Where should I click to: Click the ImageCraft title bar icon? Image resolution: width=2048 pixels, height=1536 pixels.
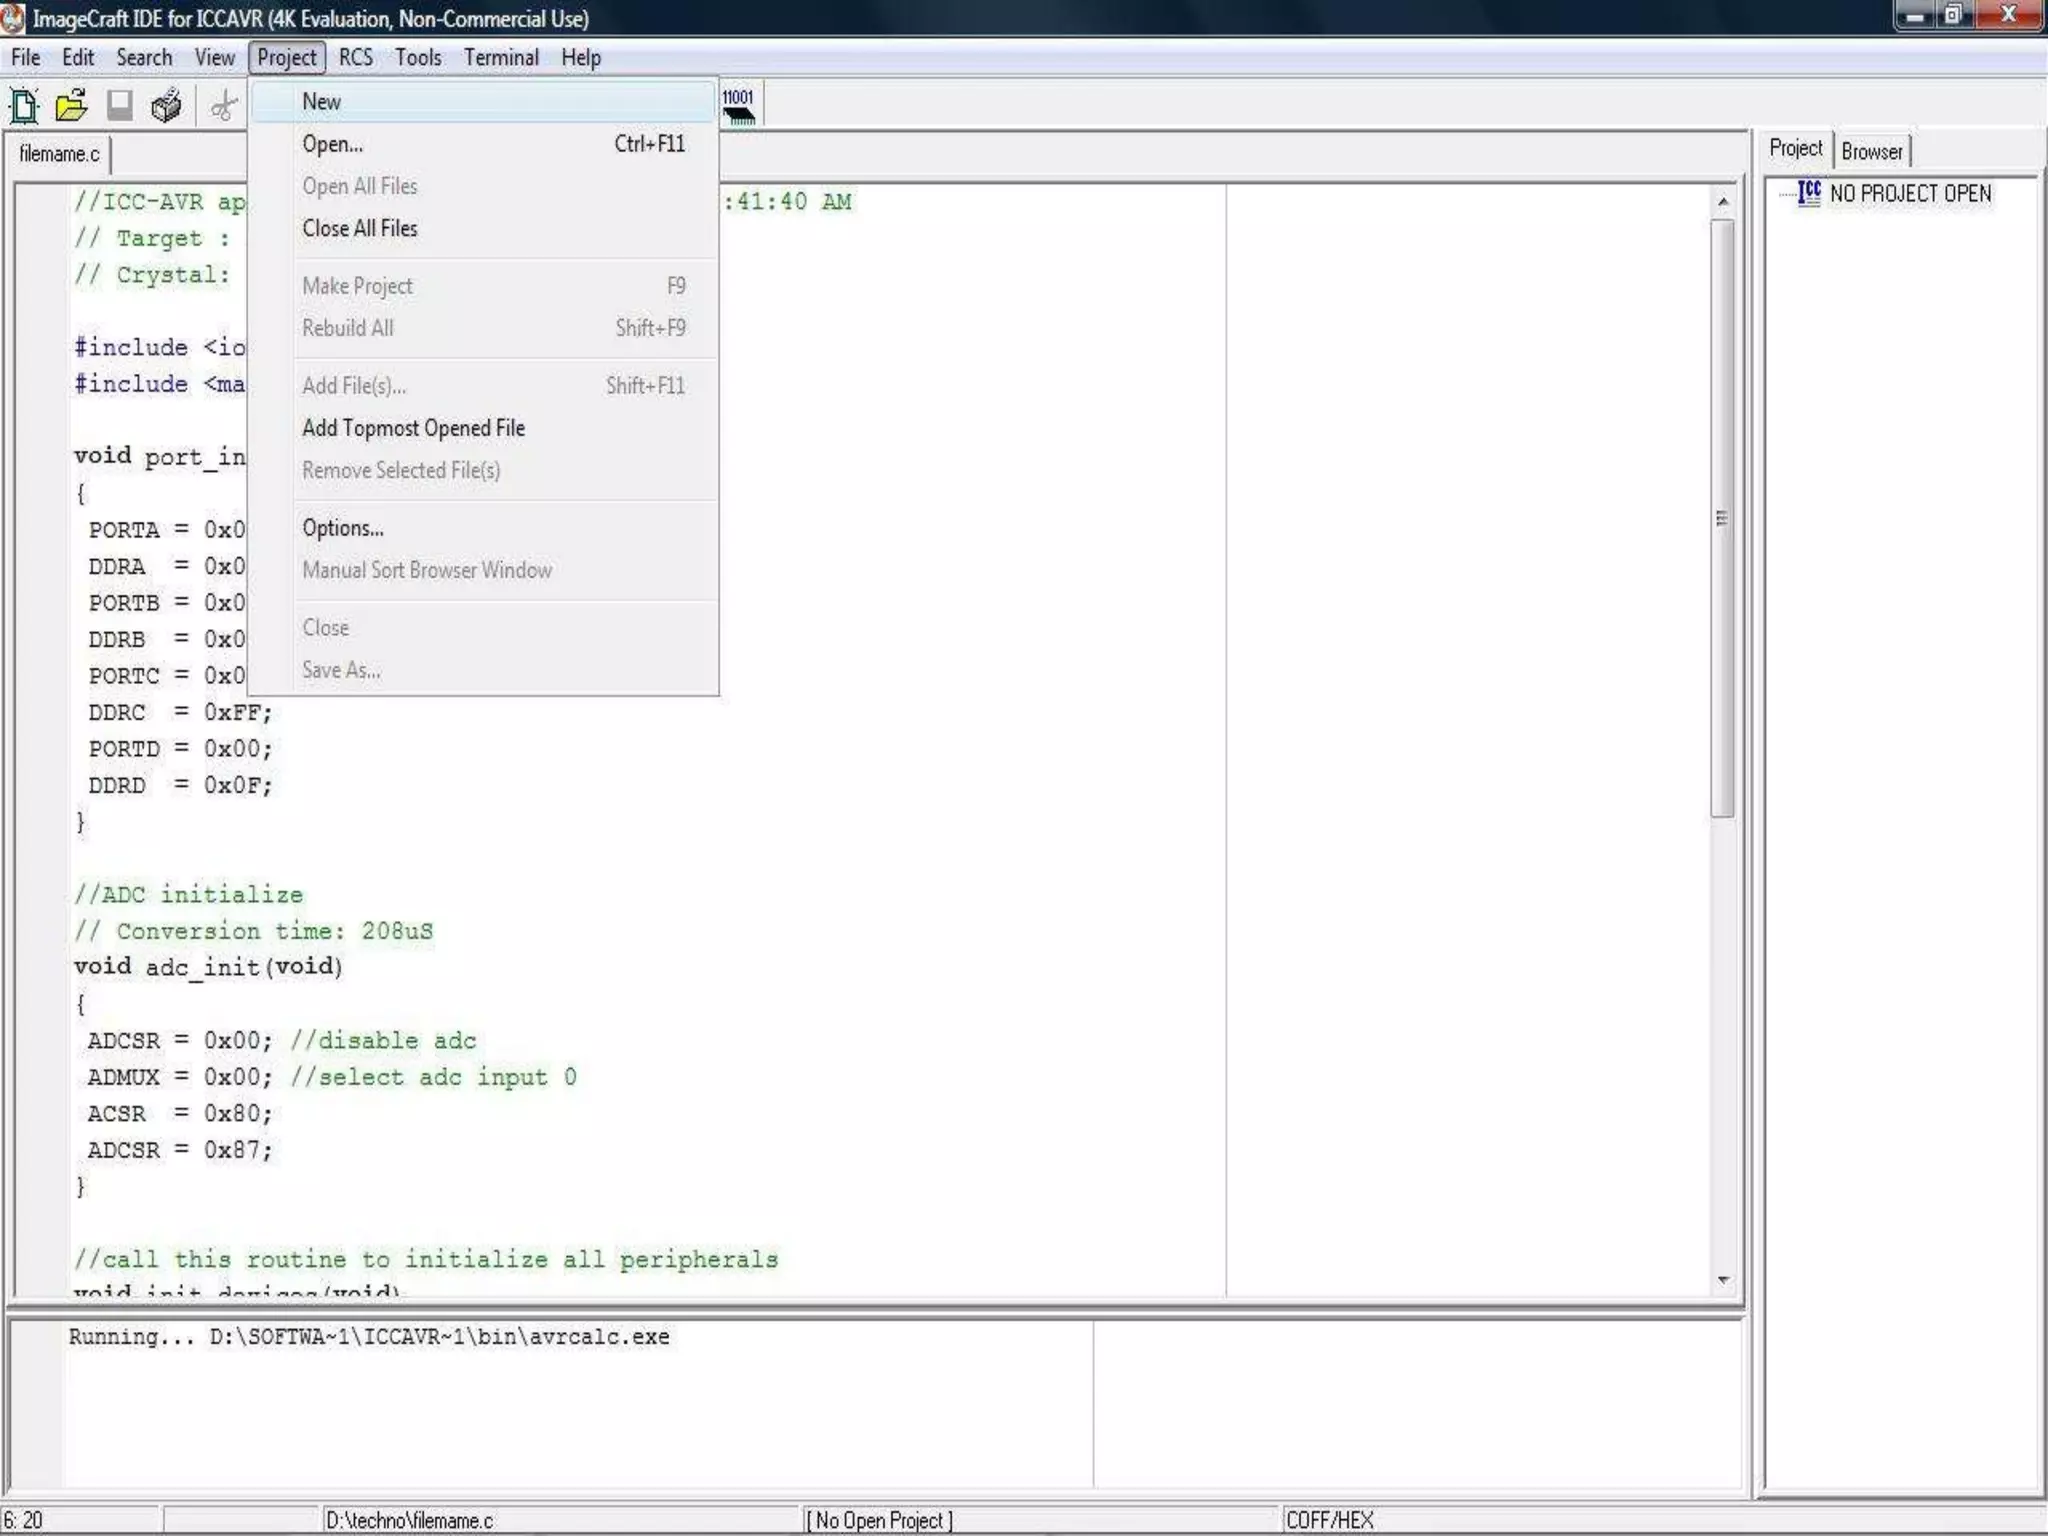[x=13, y=18]
